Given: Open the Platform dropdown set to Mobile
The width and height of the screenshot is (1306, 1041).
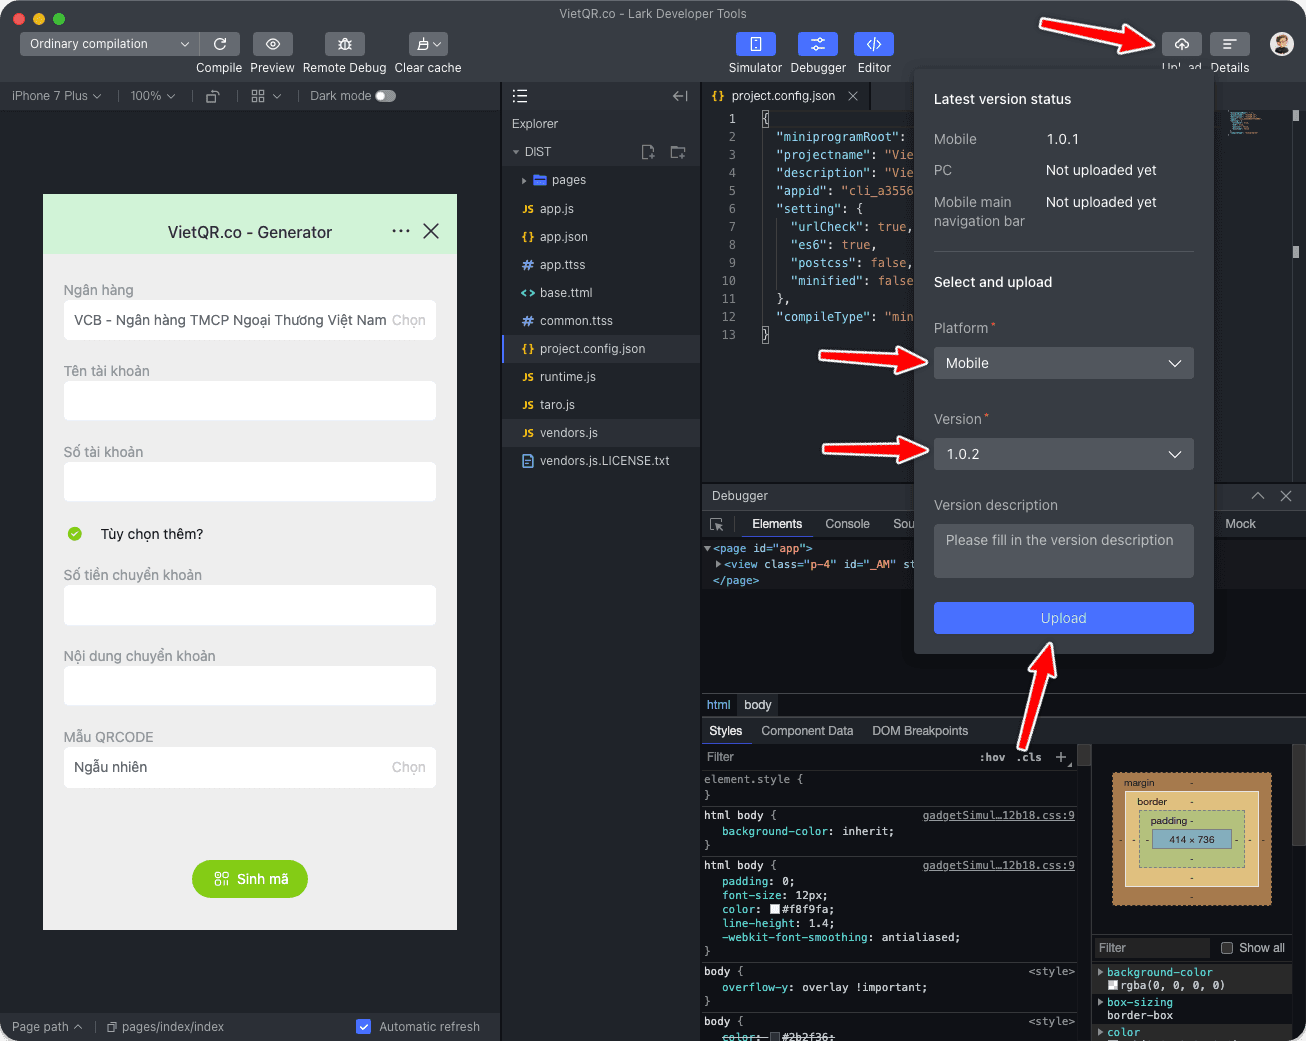Looking at the screenshot, I should tap(1063, 363).
